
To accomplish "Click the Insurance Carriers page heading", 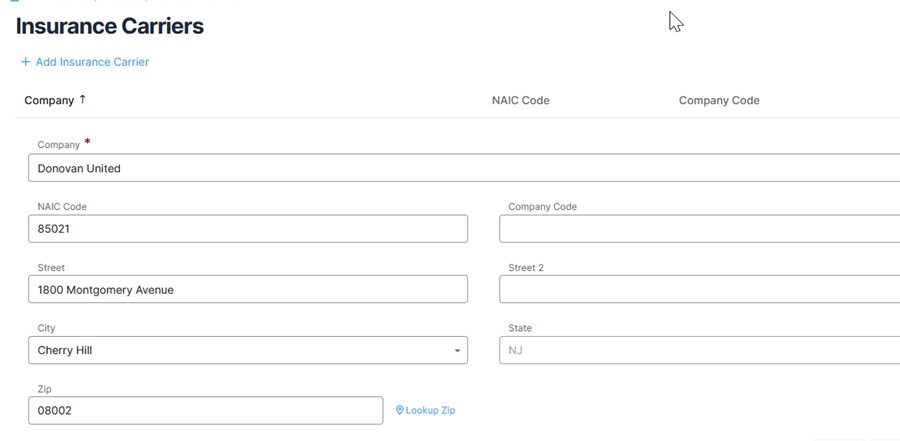I will 110,26.
